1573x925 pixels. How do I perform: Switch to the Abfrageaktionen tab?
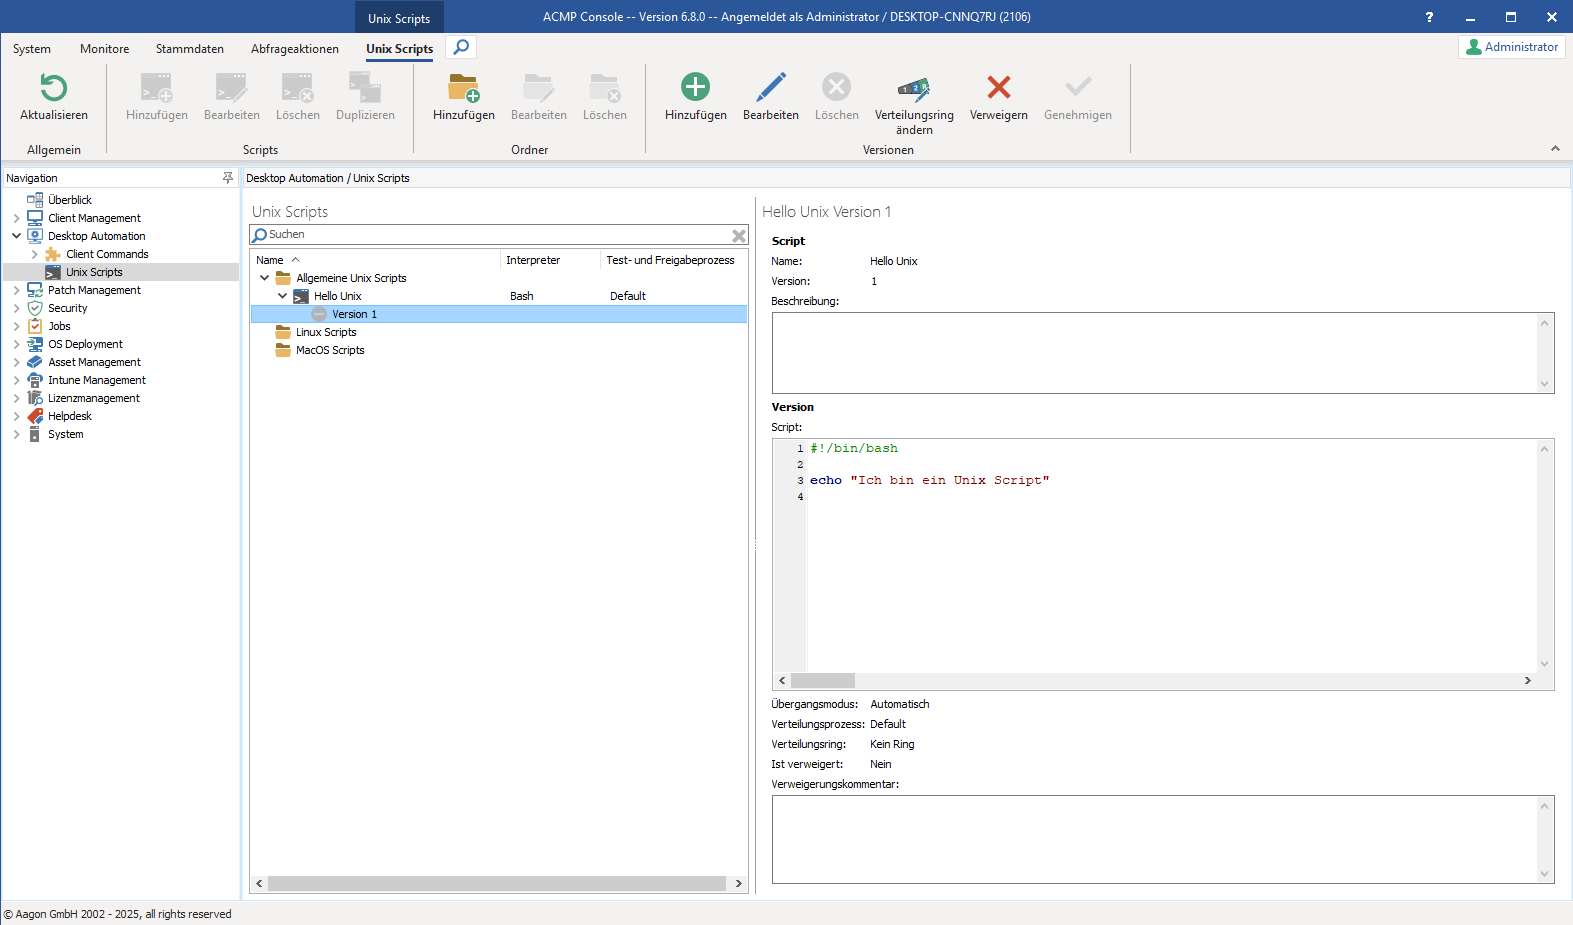294,49
